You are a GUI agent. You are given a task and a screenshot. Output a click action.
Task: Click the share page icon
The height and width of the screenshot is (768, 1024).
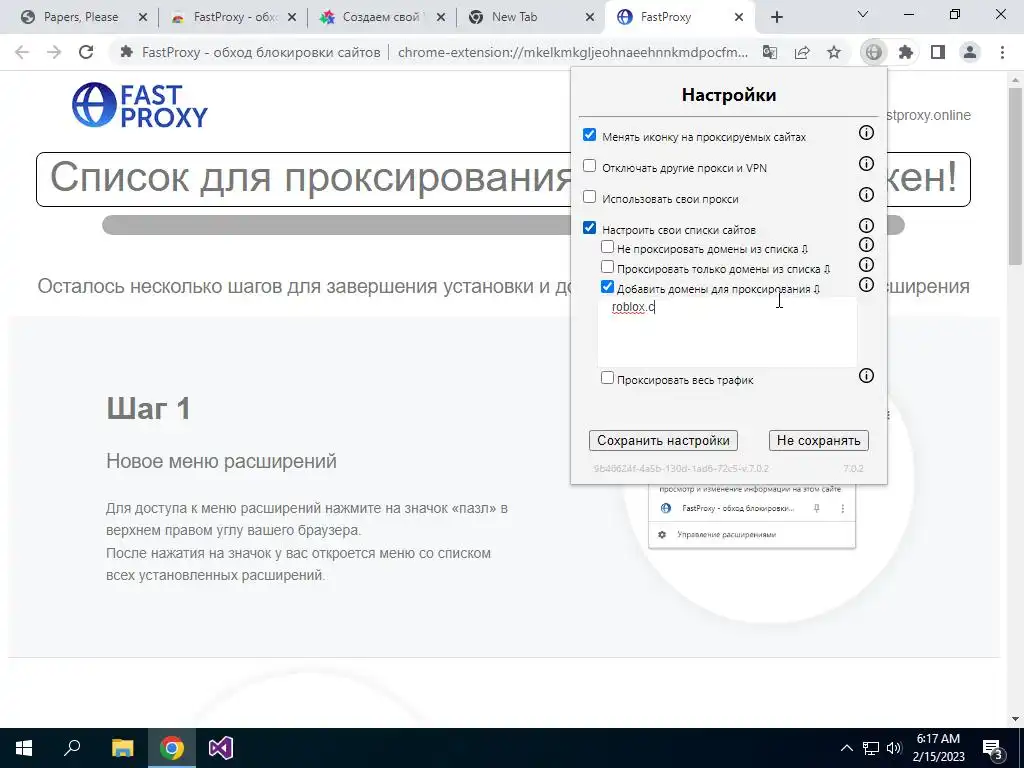(802, 52)
